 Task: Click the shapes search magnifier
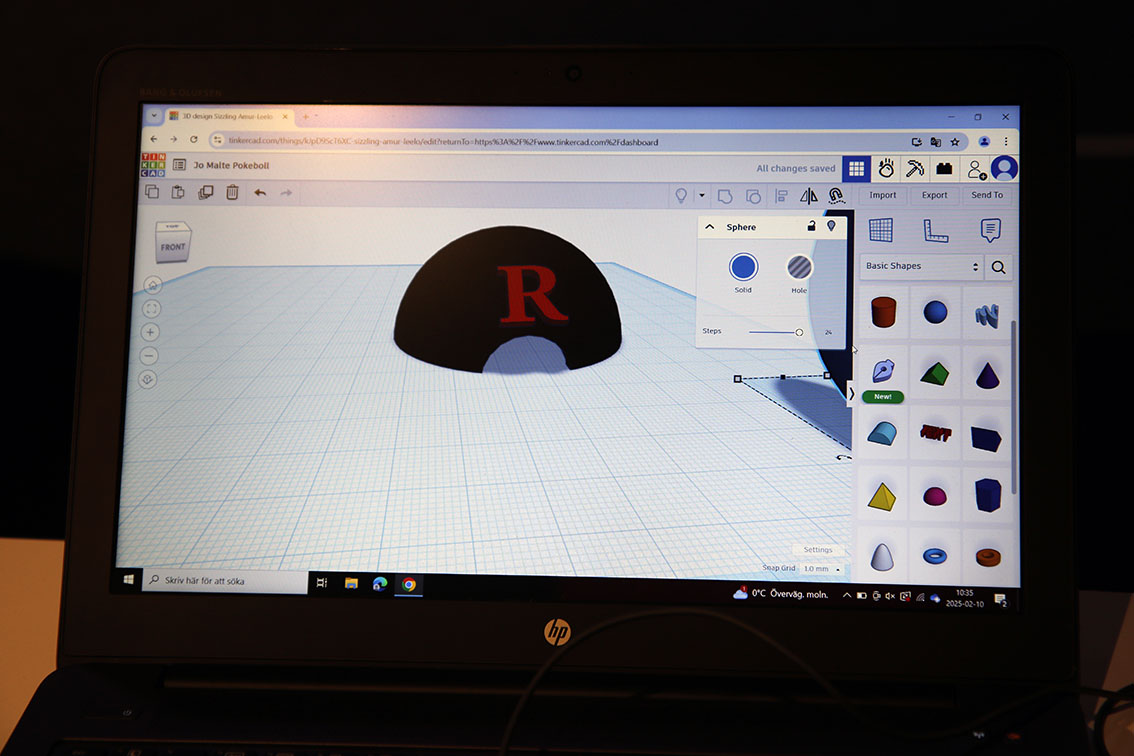pos(999,267)
